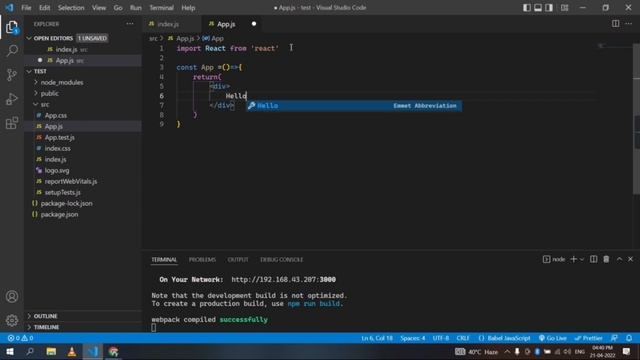Open Run and Debug view
The image size is (640, 360).
pyautogui.click(x=12, y=99)
